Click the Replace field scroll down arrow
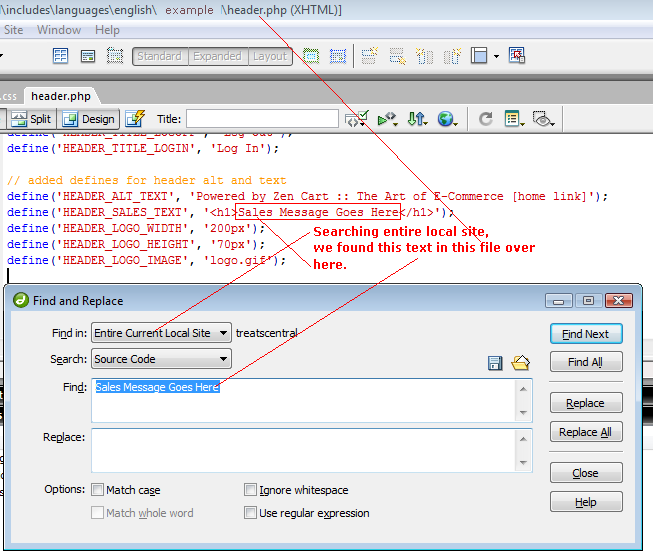653x557 pixels. 523,462
